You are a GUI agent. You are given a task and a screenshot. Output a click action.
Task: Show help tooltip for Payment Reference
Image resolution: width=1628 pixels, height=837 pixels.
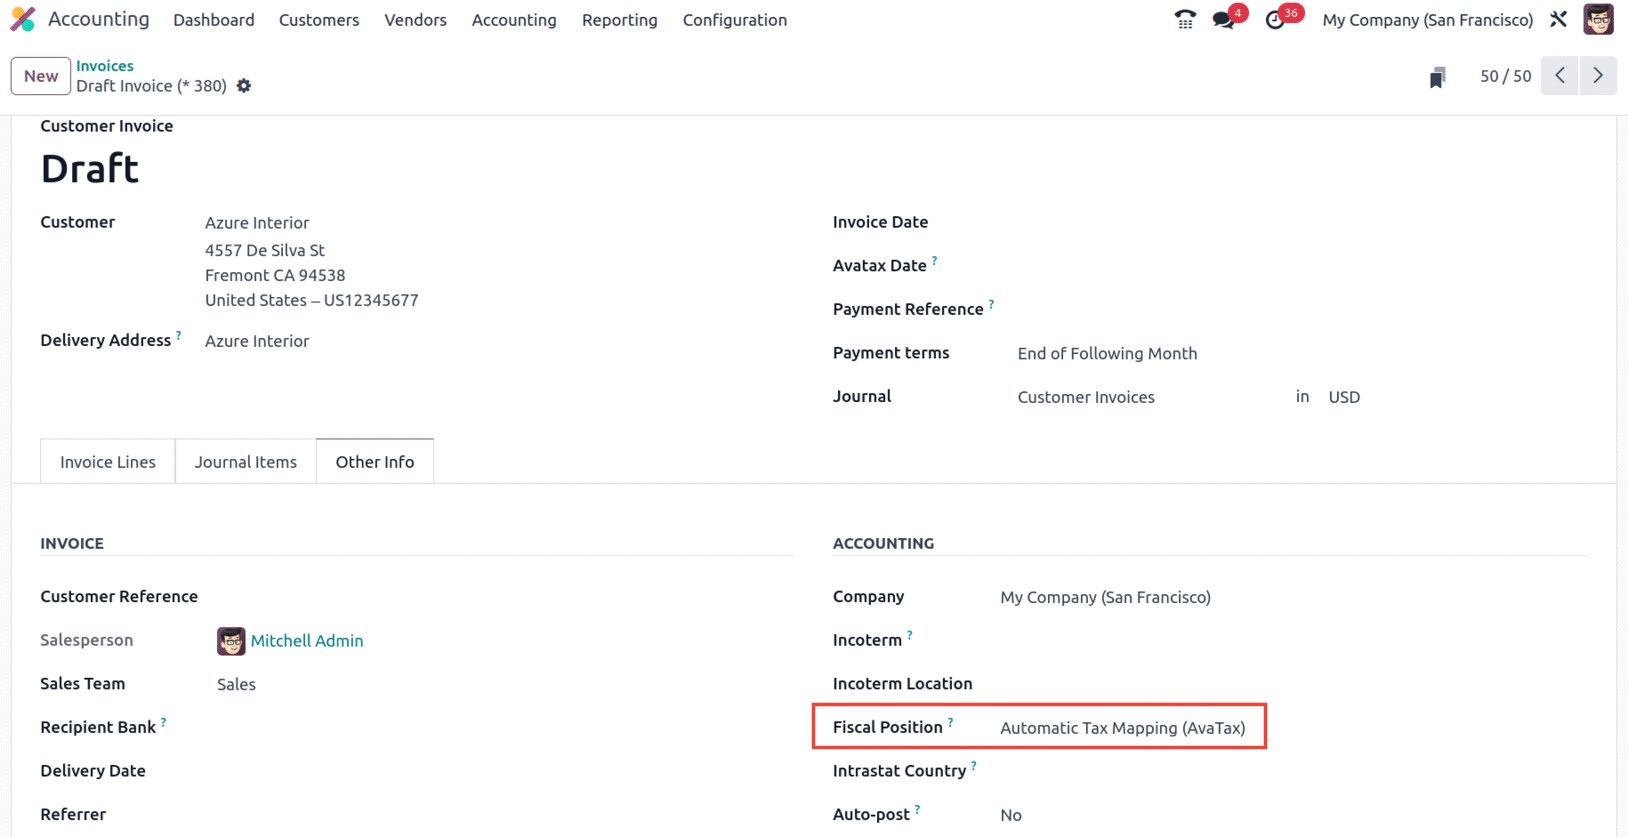(x=991, y=304)
